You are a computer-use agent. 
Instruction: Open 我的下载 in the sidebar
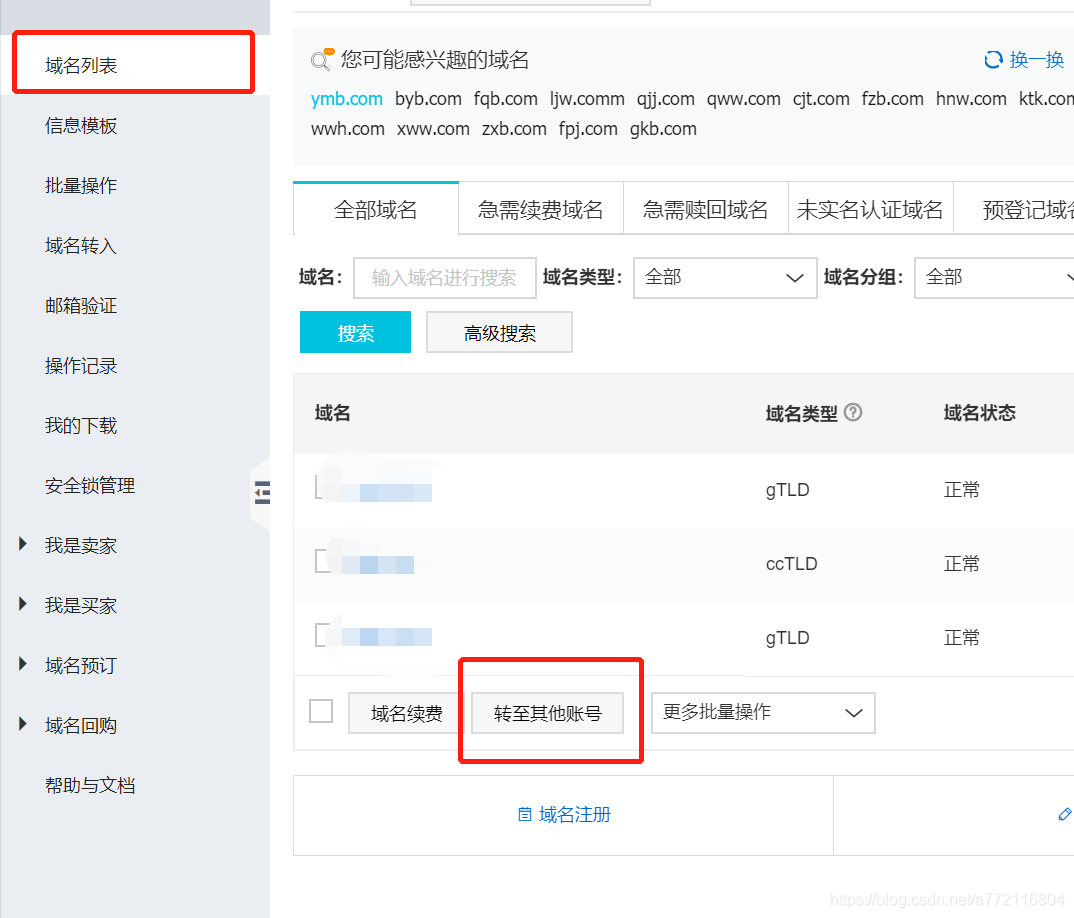[x=81, y=425]
